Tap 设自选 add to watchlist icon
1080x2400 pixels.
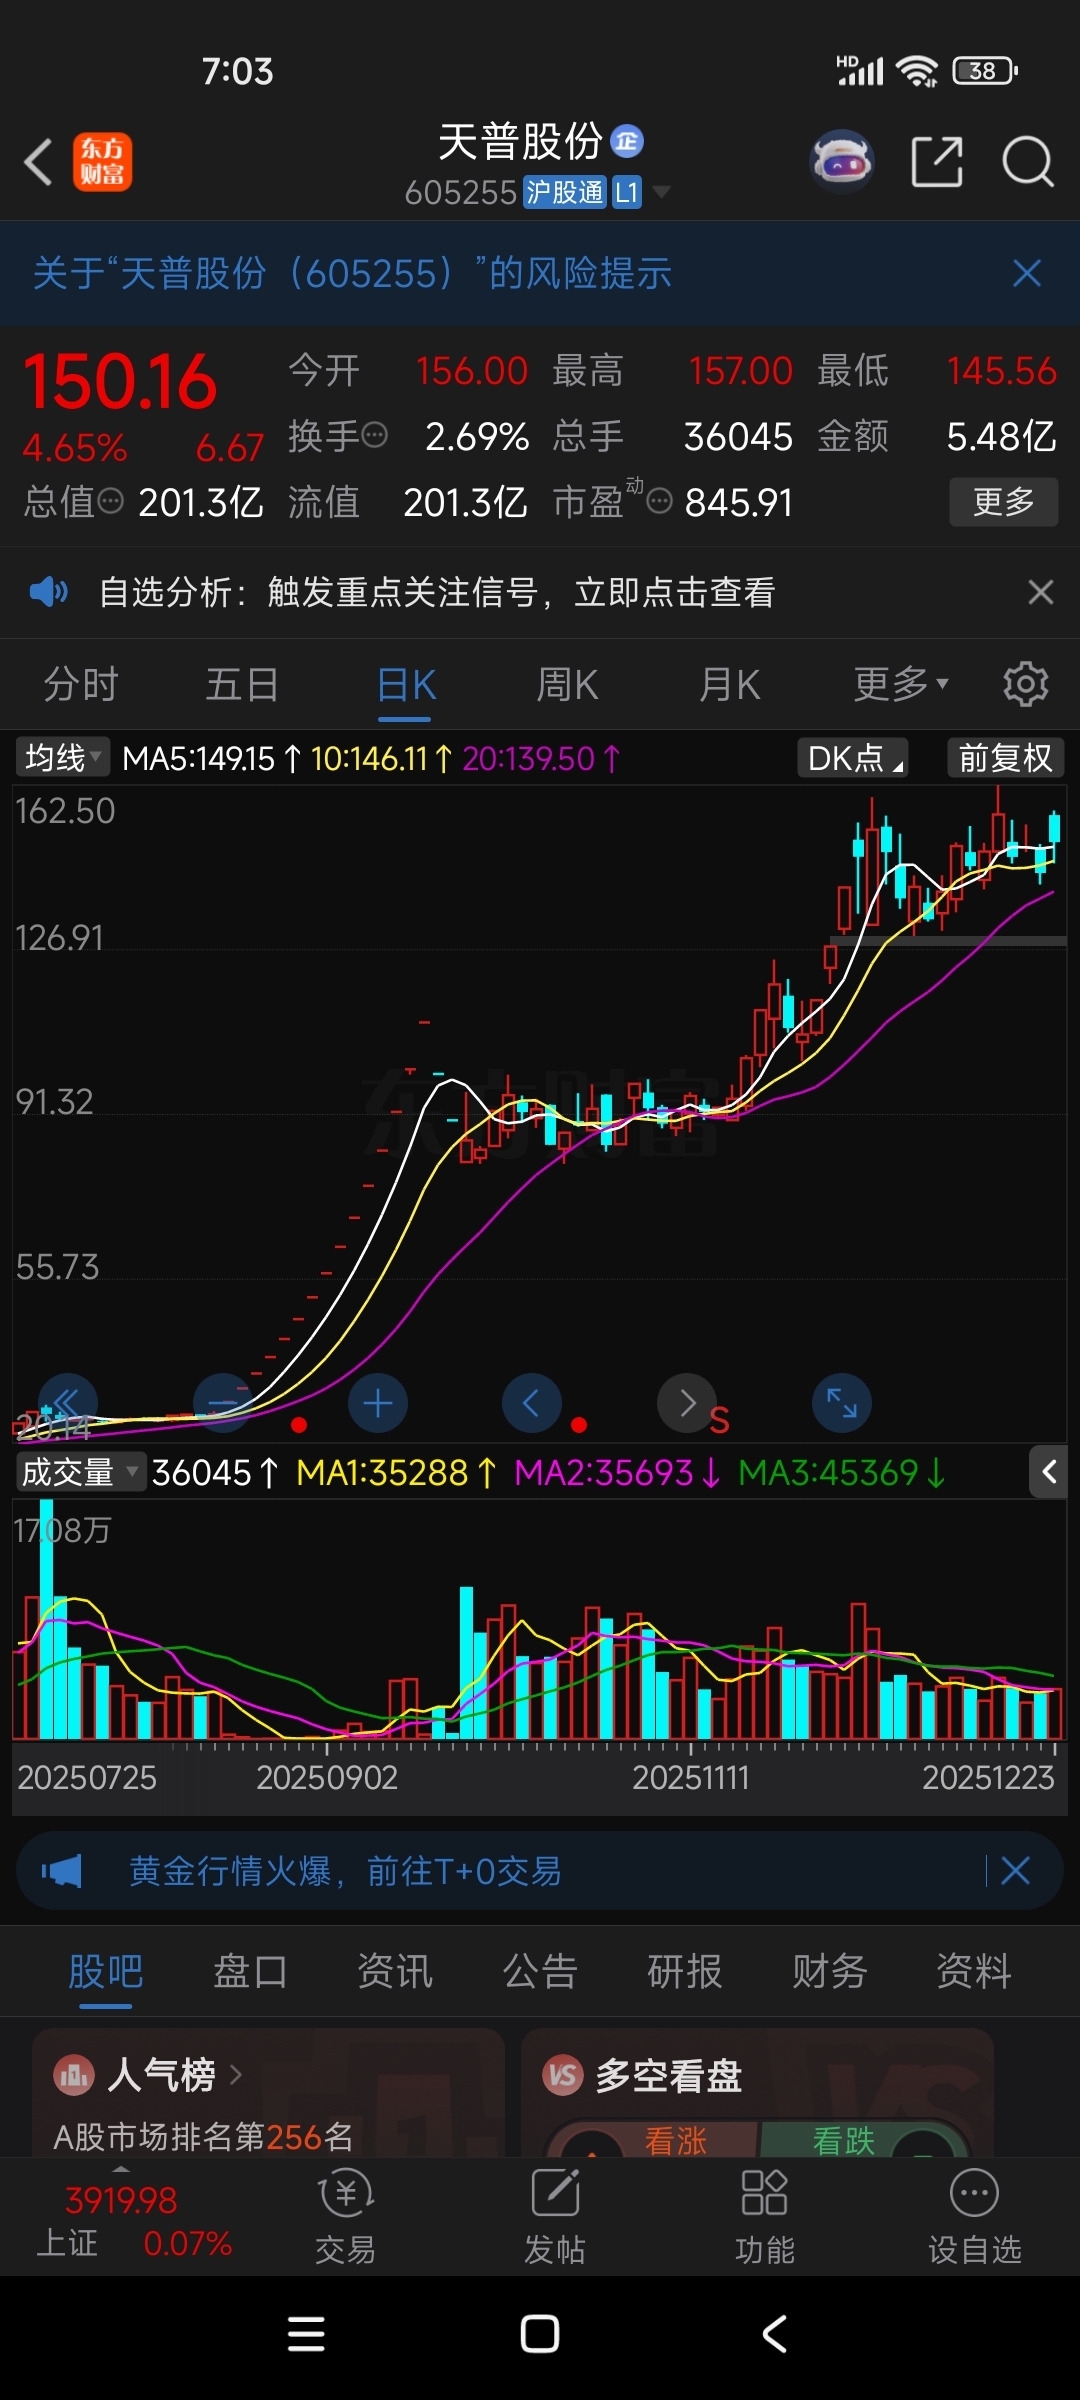point(975,2215)
